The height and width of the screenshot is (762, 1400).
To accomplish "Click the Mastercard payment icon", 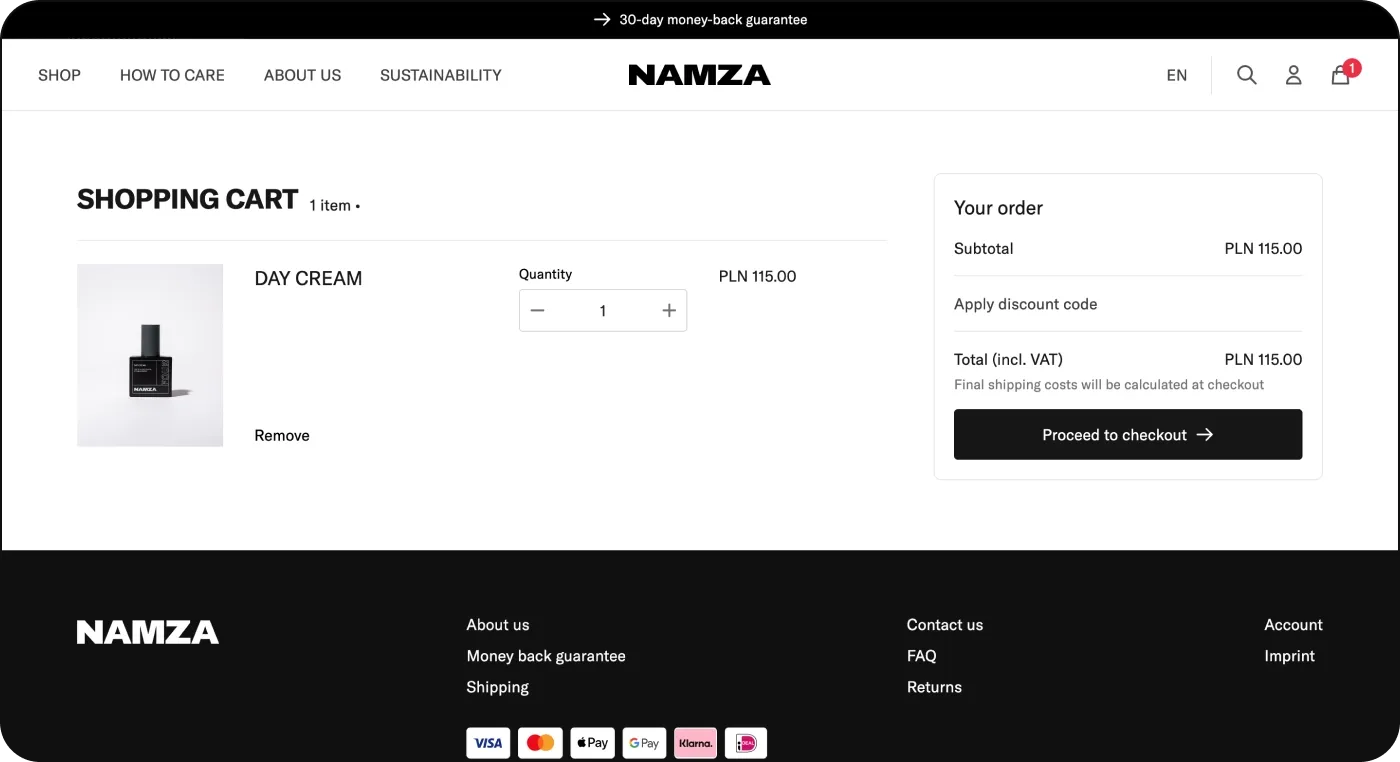I will click(540, 742).
